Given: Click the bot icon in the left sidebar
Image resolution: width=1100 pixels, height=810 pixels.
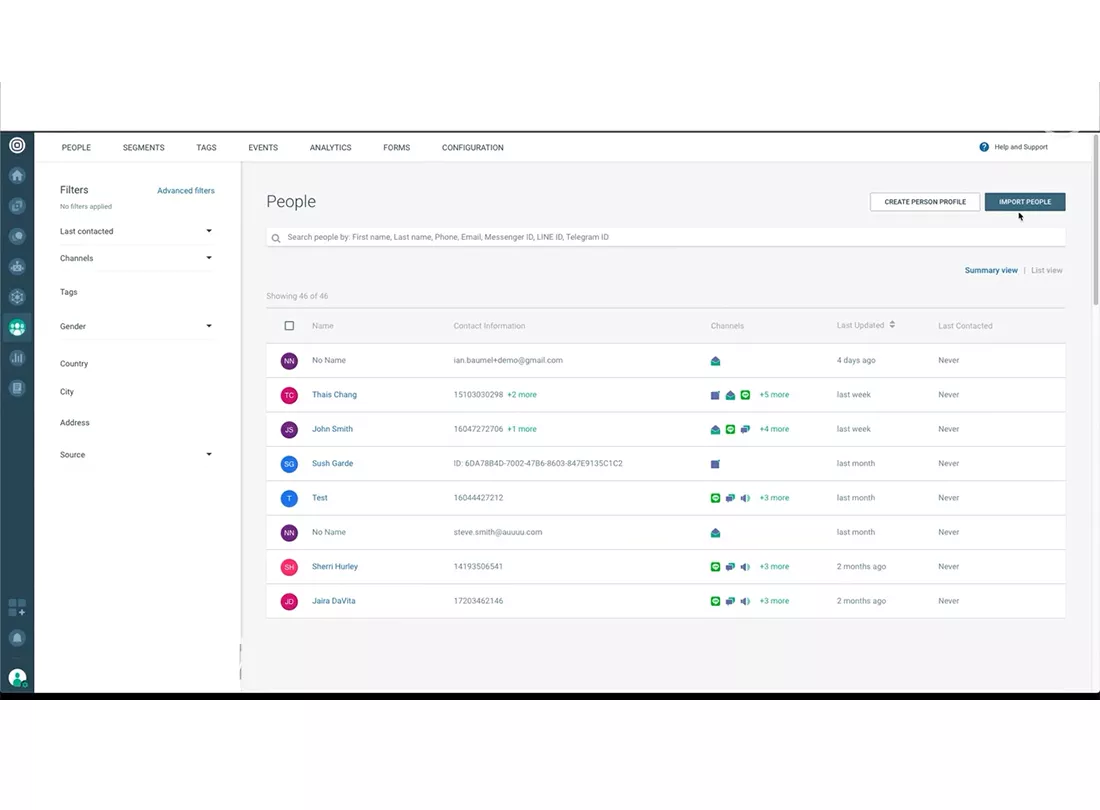Looking at the screenshot, I should (x=17, y=267).
